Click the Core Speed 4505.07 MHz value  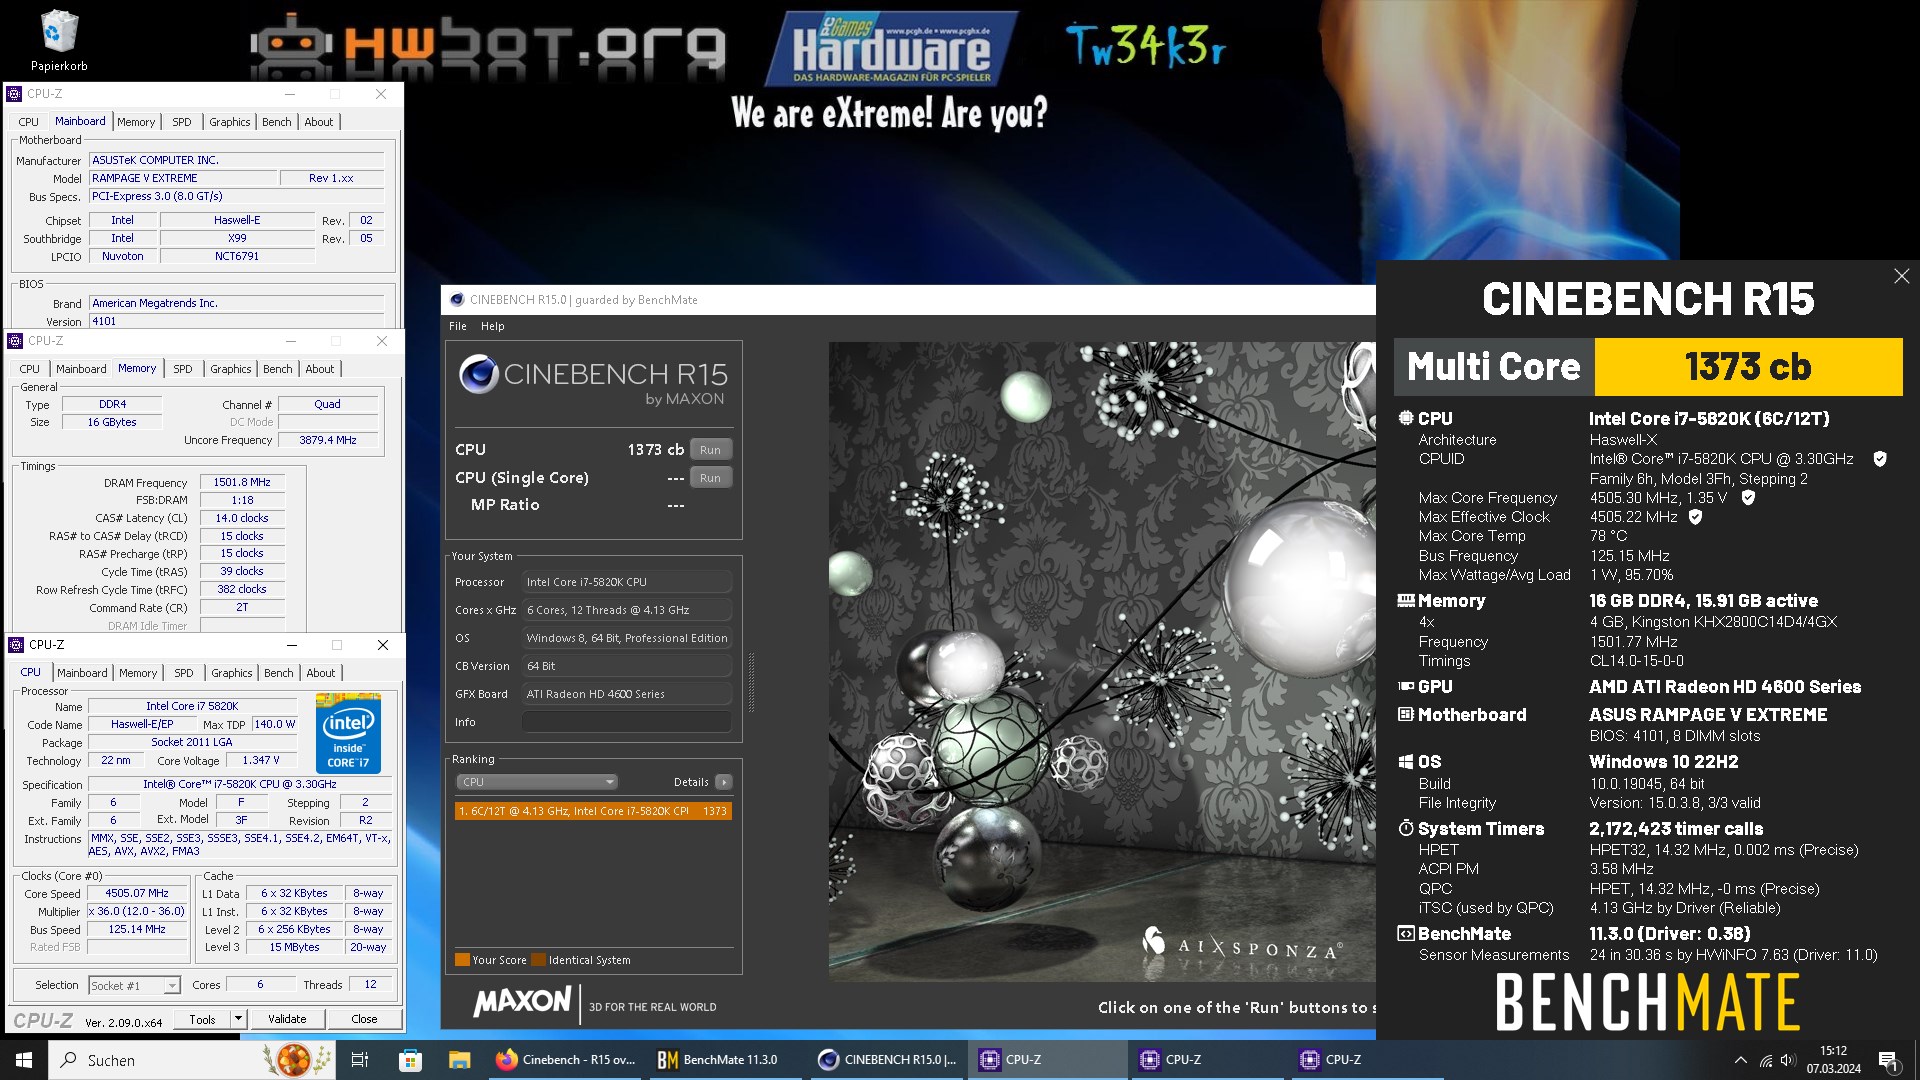tap(138, 894)
